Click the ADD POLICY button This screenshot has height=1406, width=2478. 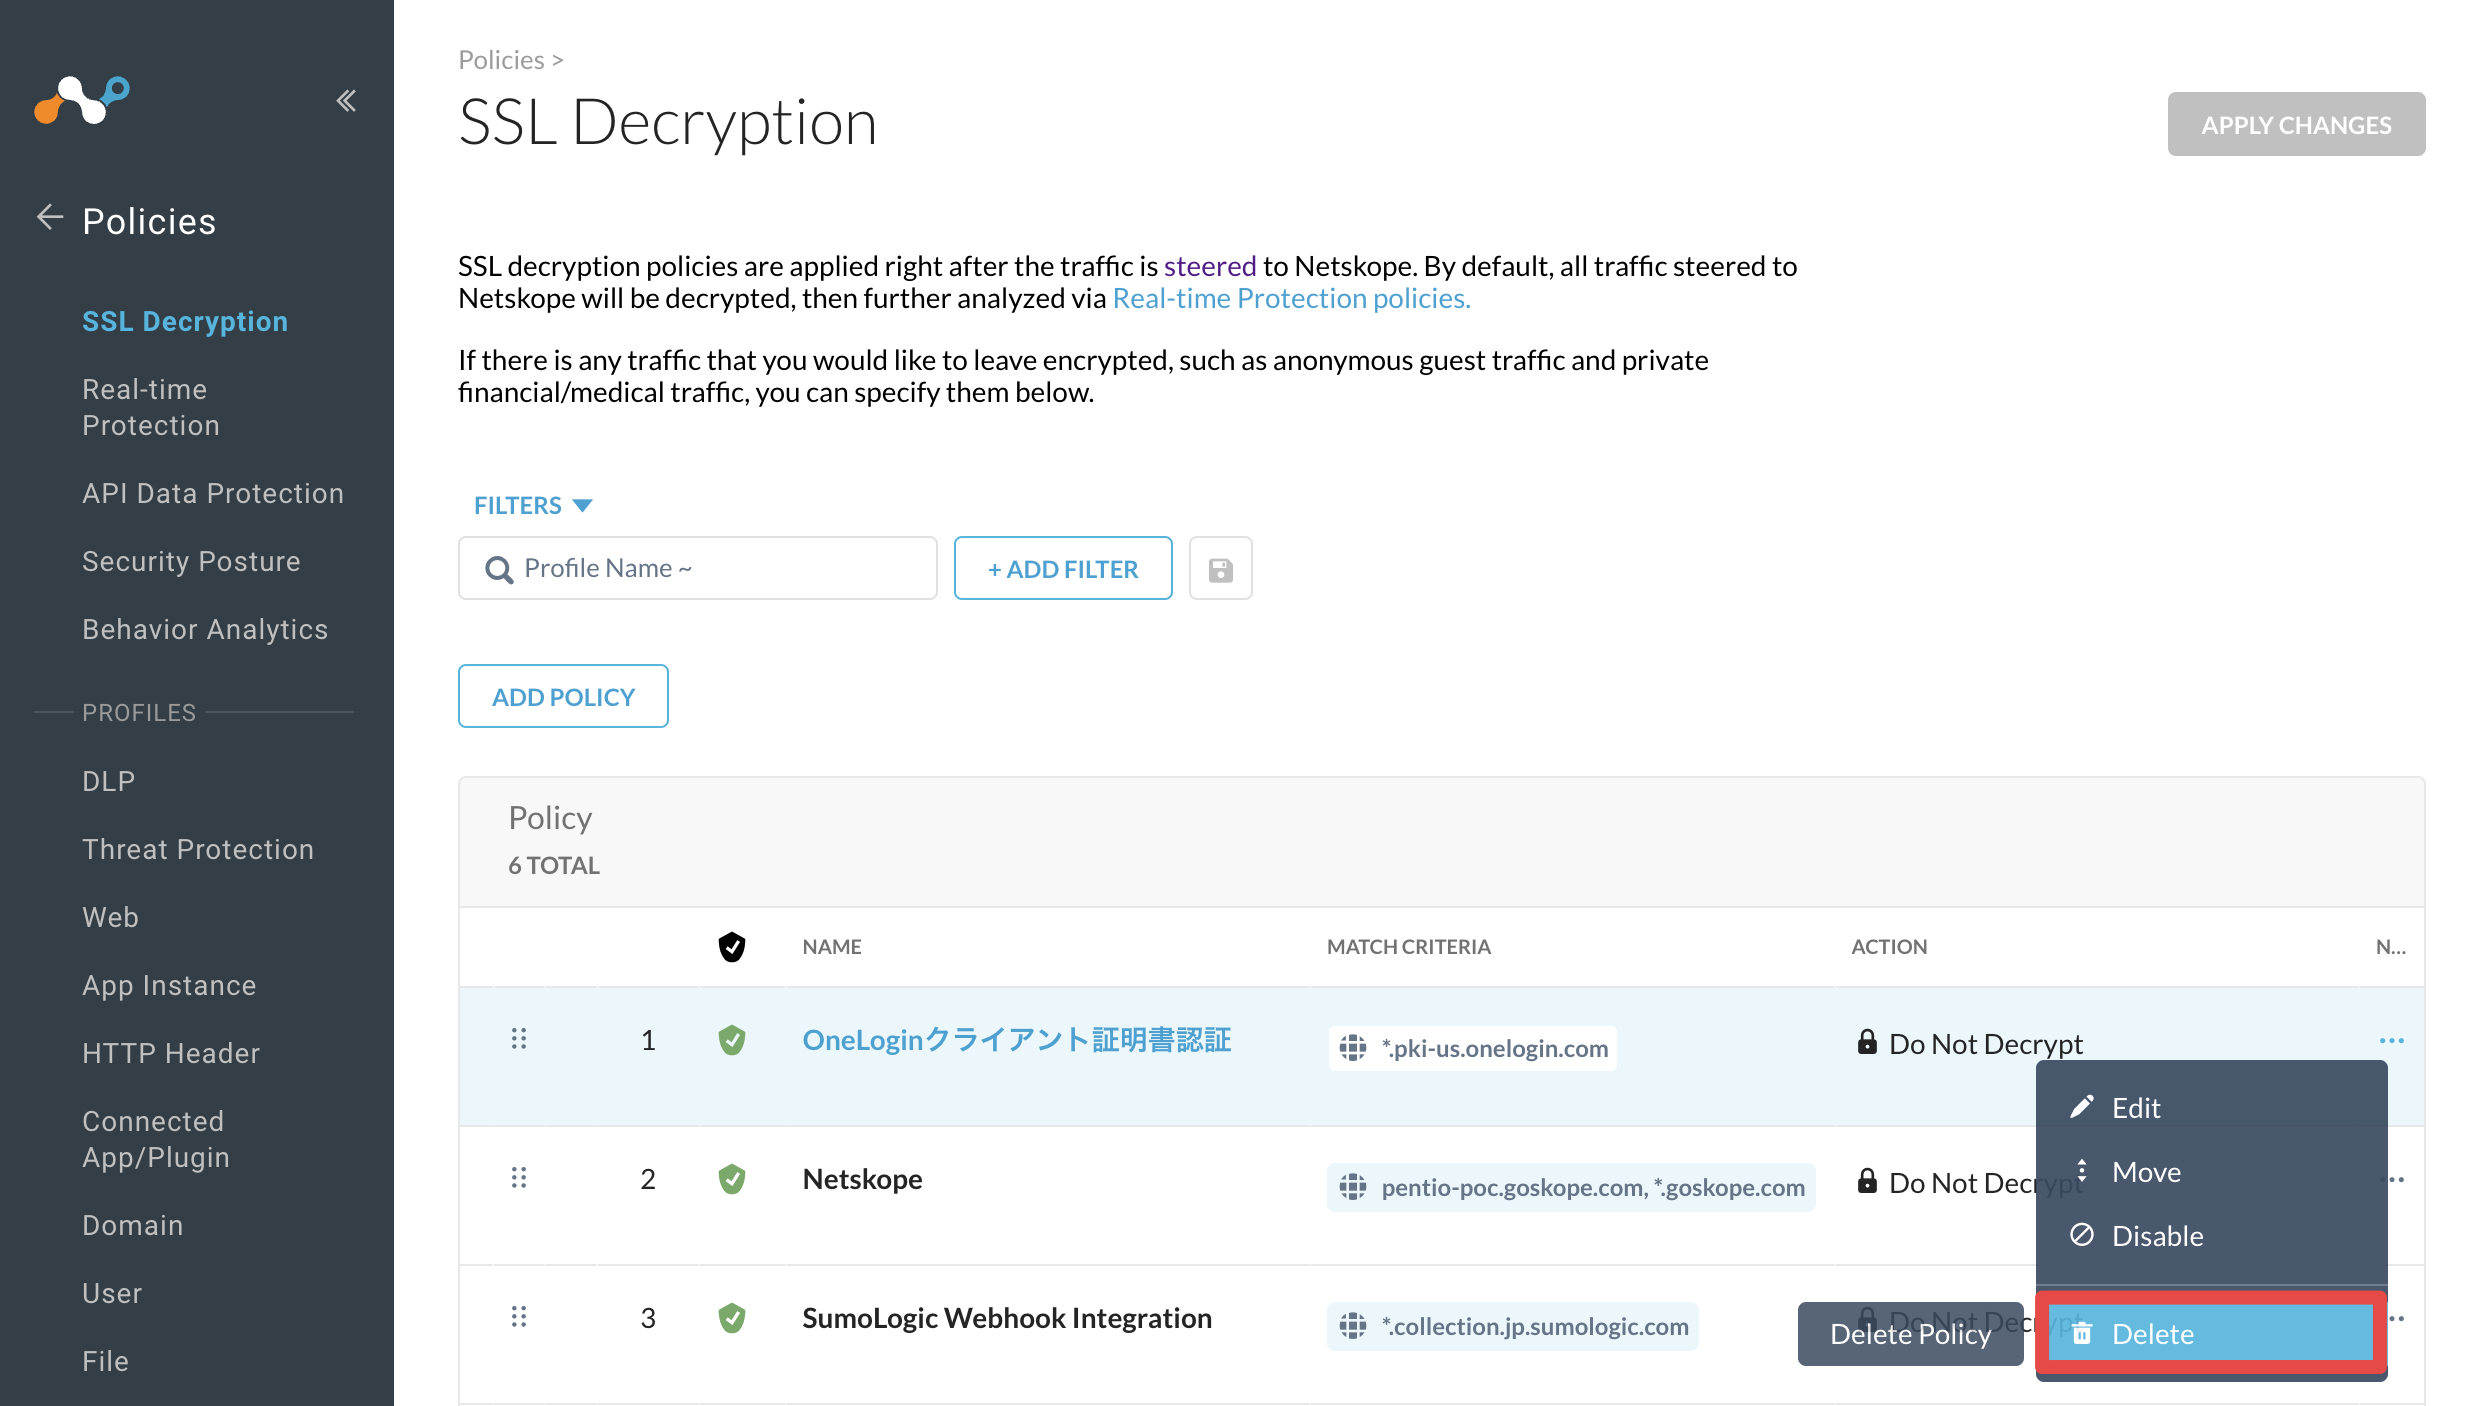click(563, 696)
